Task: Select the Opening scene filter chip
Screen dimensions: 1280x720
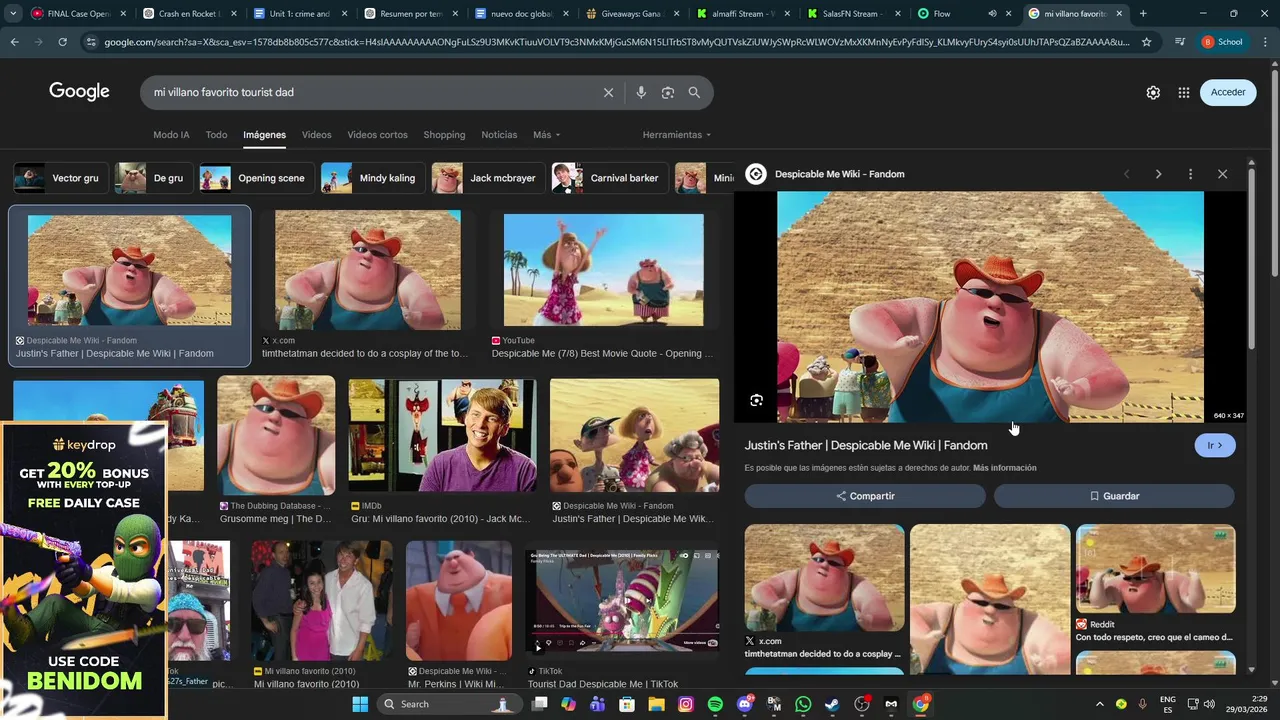Action: tap(257, 178)
